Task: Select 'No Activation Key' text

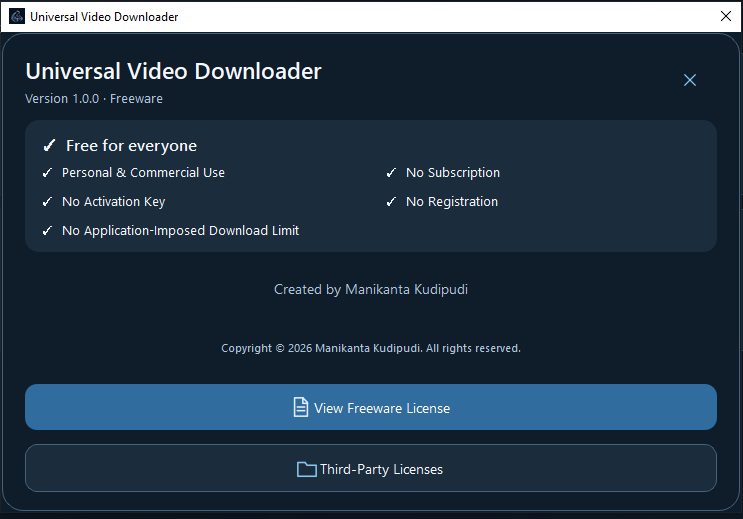Action: (x=114, y=202)
